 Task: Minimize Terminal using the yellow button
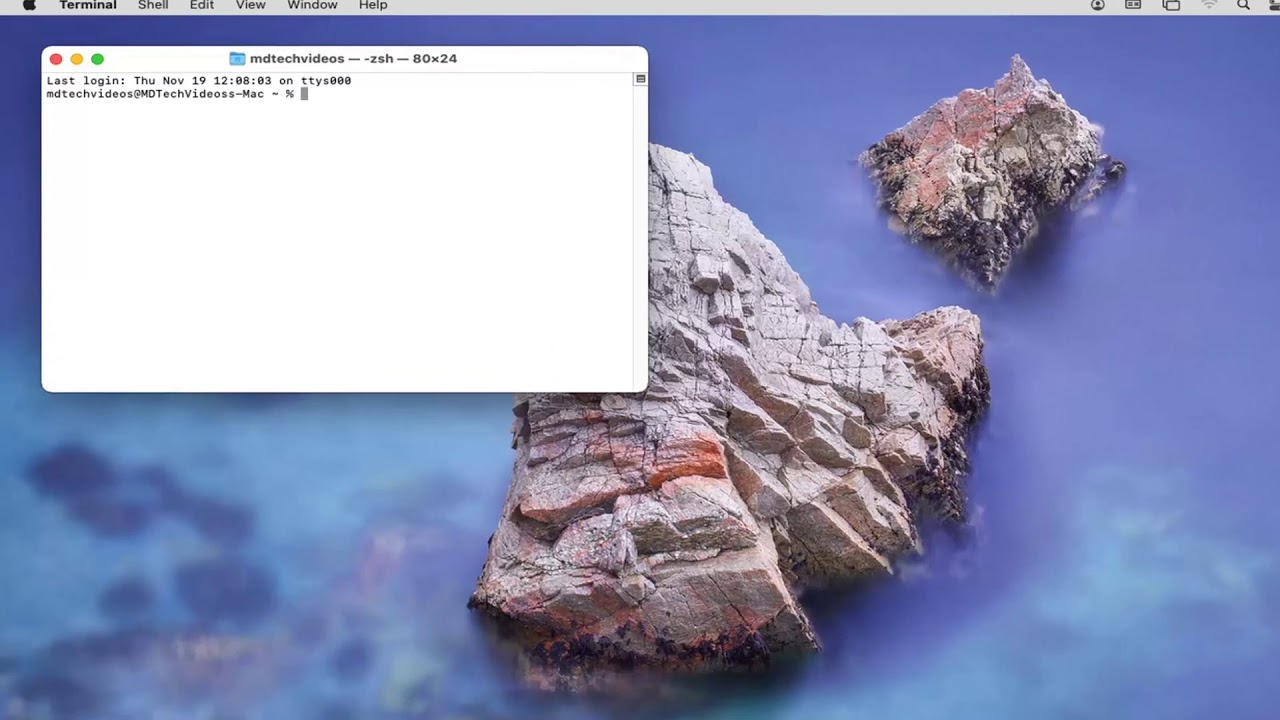pos(77,59)
